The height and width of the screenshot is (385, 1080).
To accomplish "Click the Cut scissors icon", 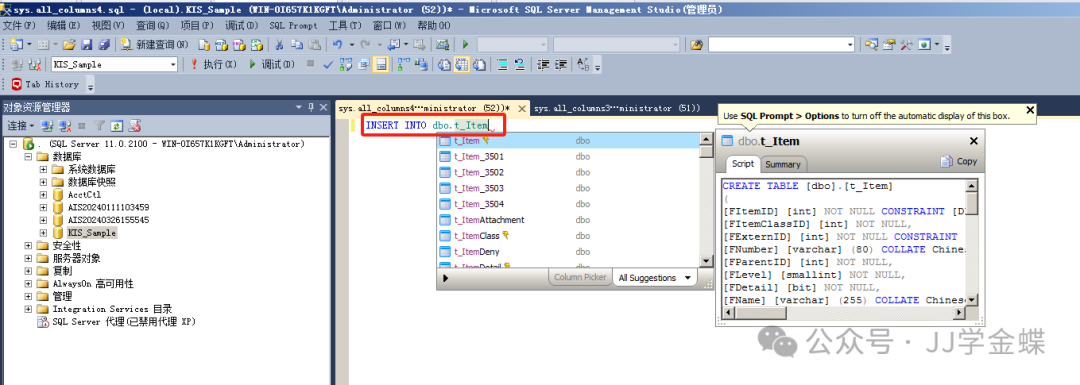I will [x=280, y=45].
